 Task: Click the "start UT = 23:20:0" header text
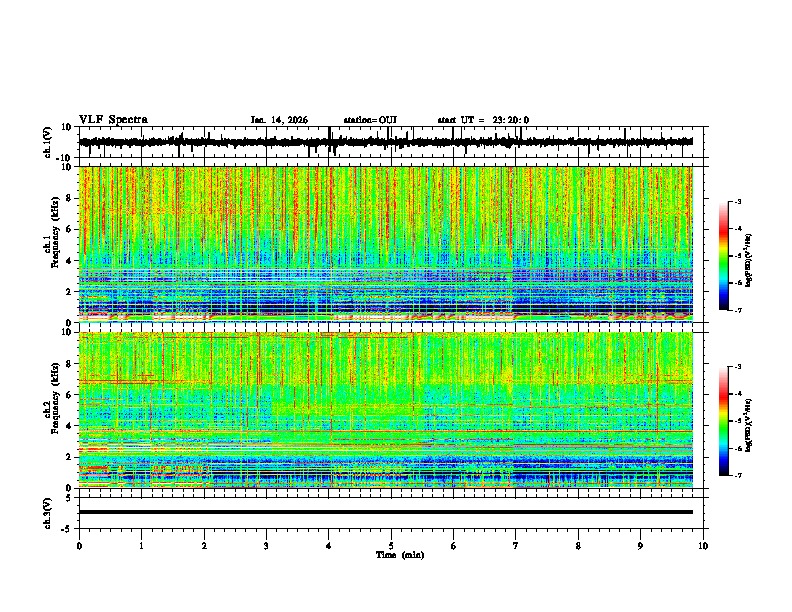pos(483,120)
